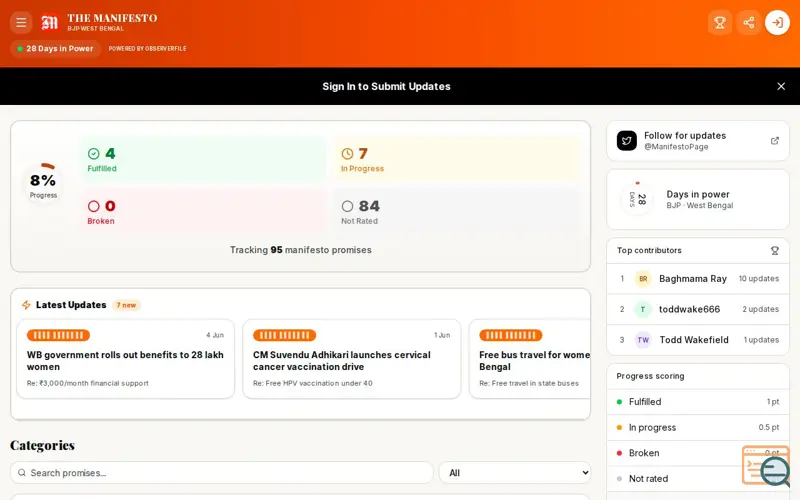Open Free bus travel for women update
The height and width of the screenshot is (500, 800).
530,359
